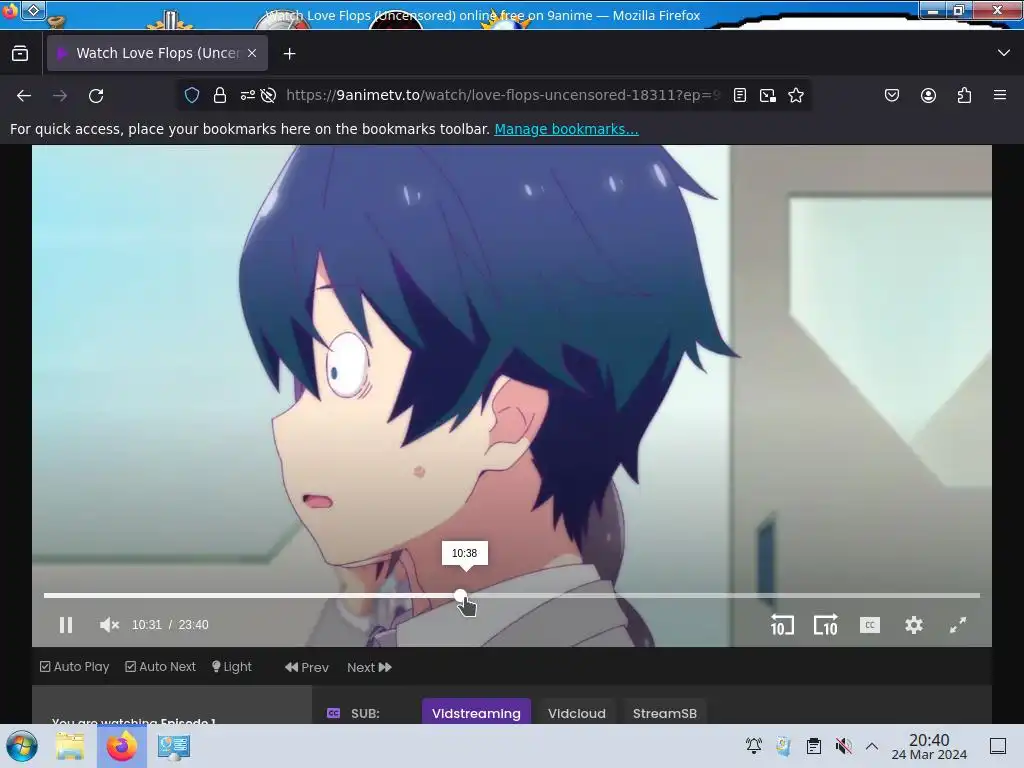Expand the list all tabs chevron
This screenshot has height=768, width=1024.
pos(1004,53)
